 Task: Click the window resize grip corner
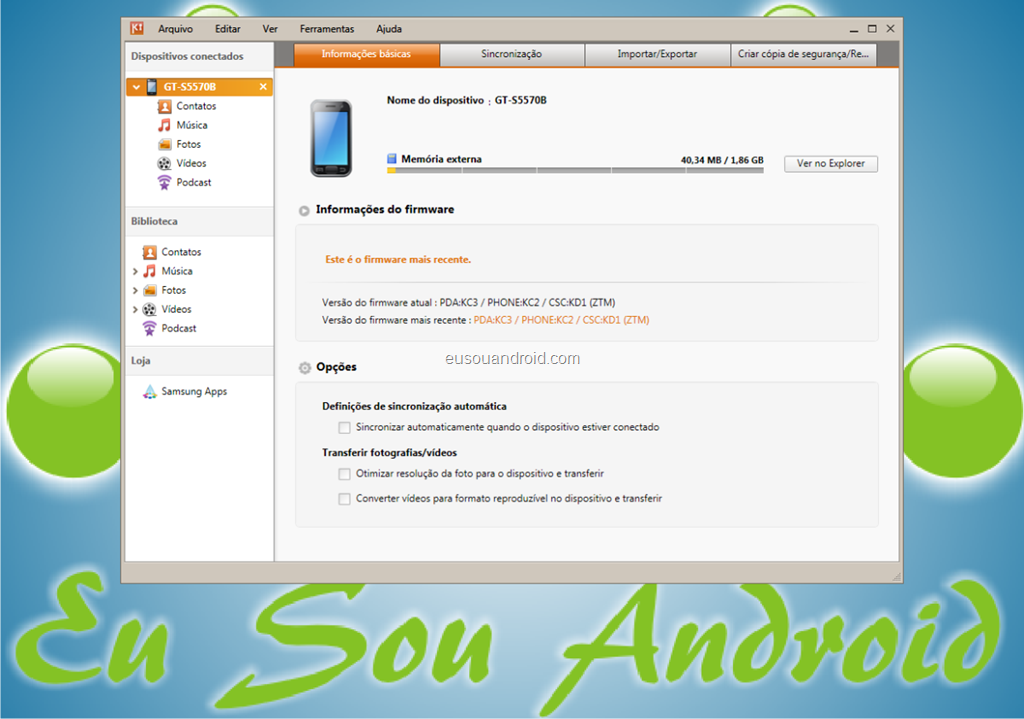897,576
